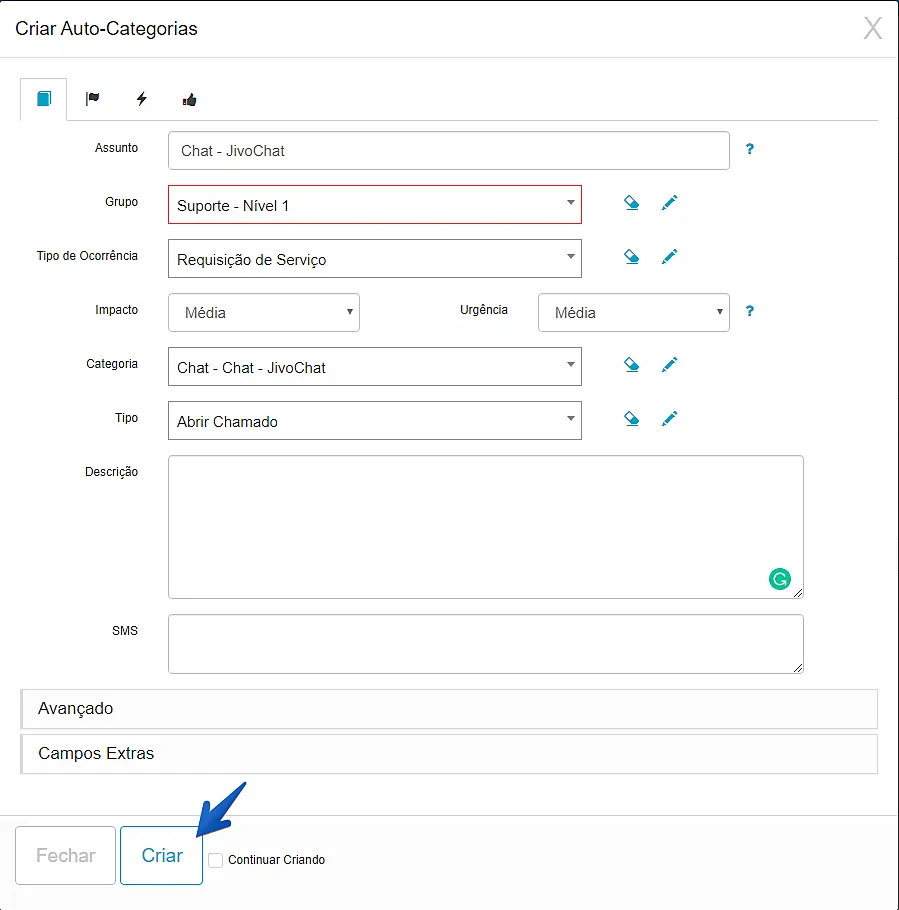Click the Fechar button

pos(66,855)
